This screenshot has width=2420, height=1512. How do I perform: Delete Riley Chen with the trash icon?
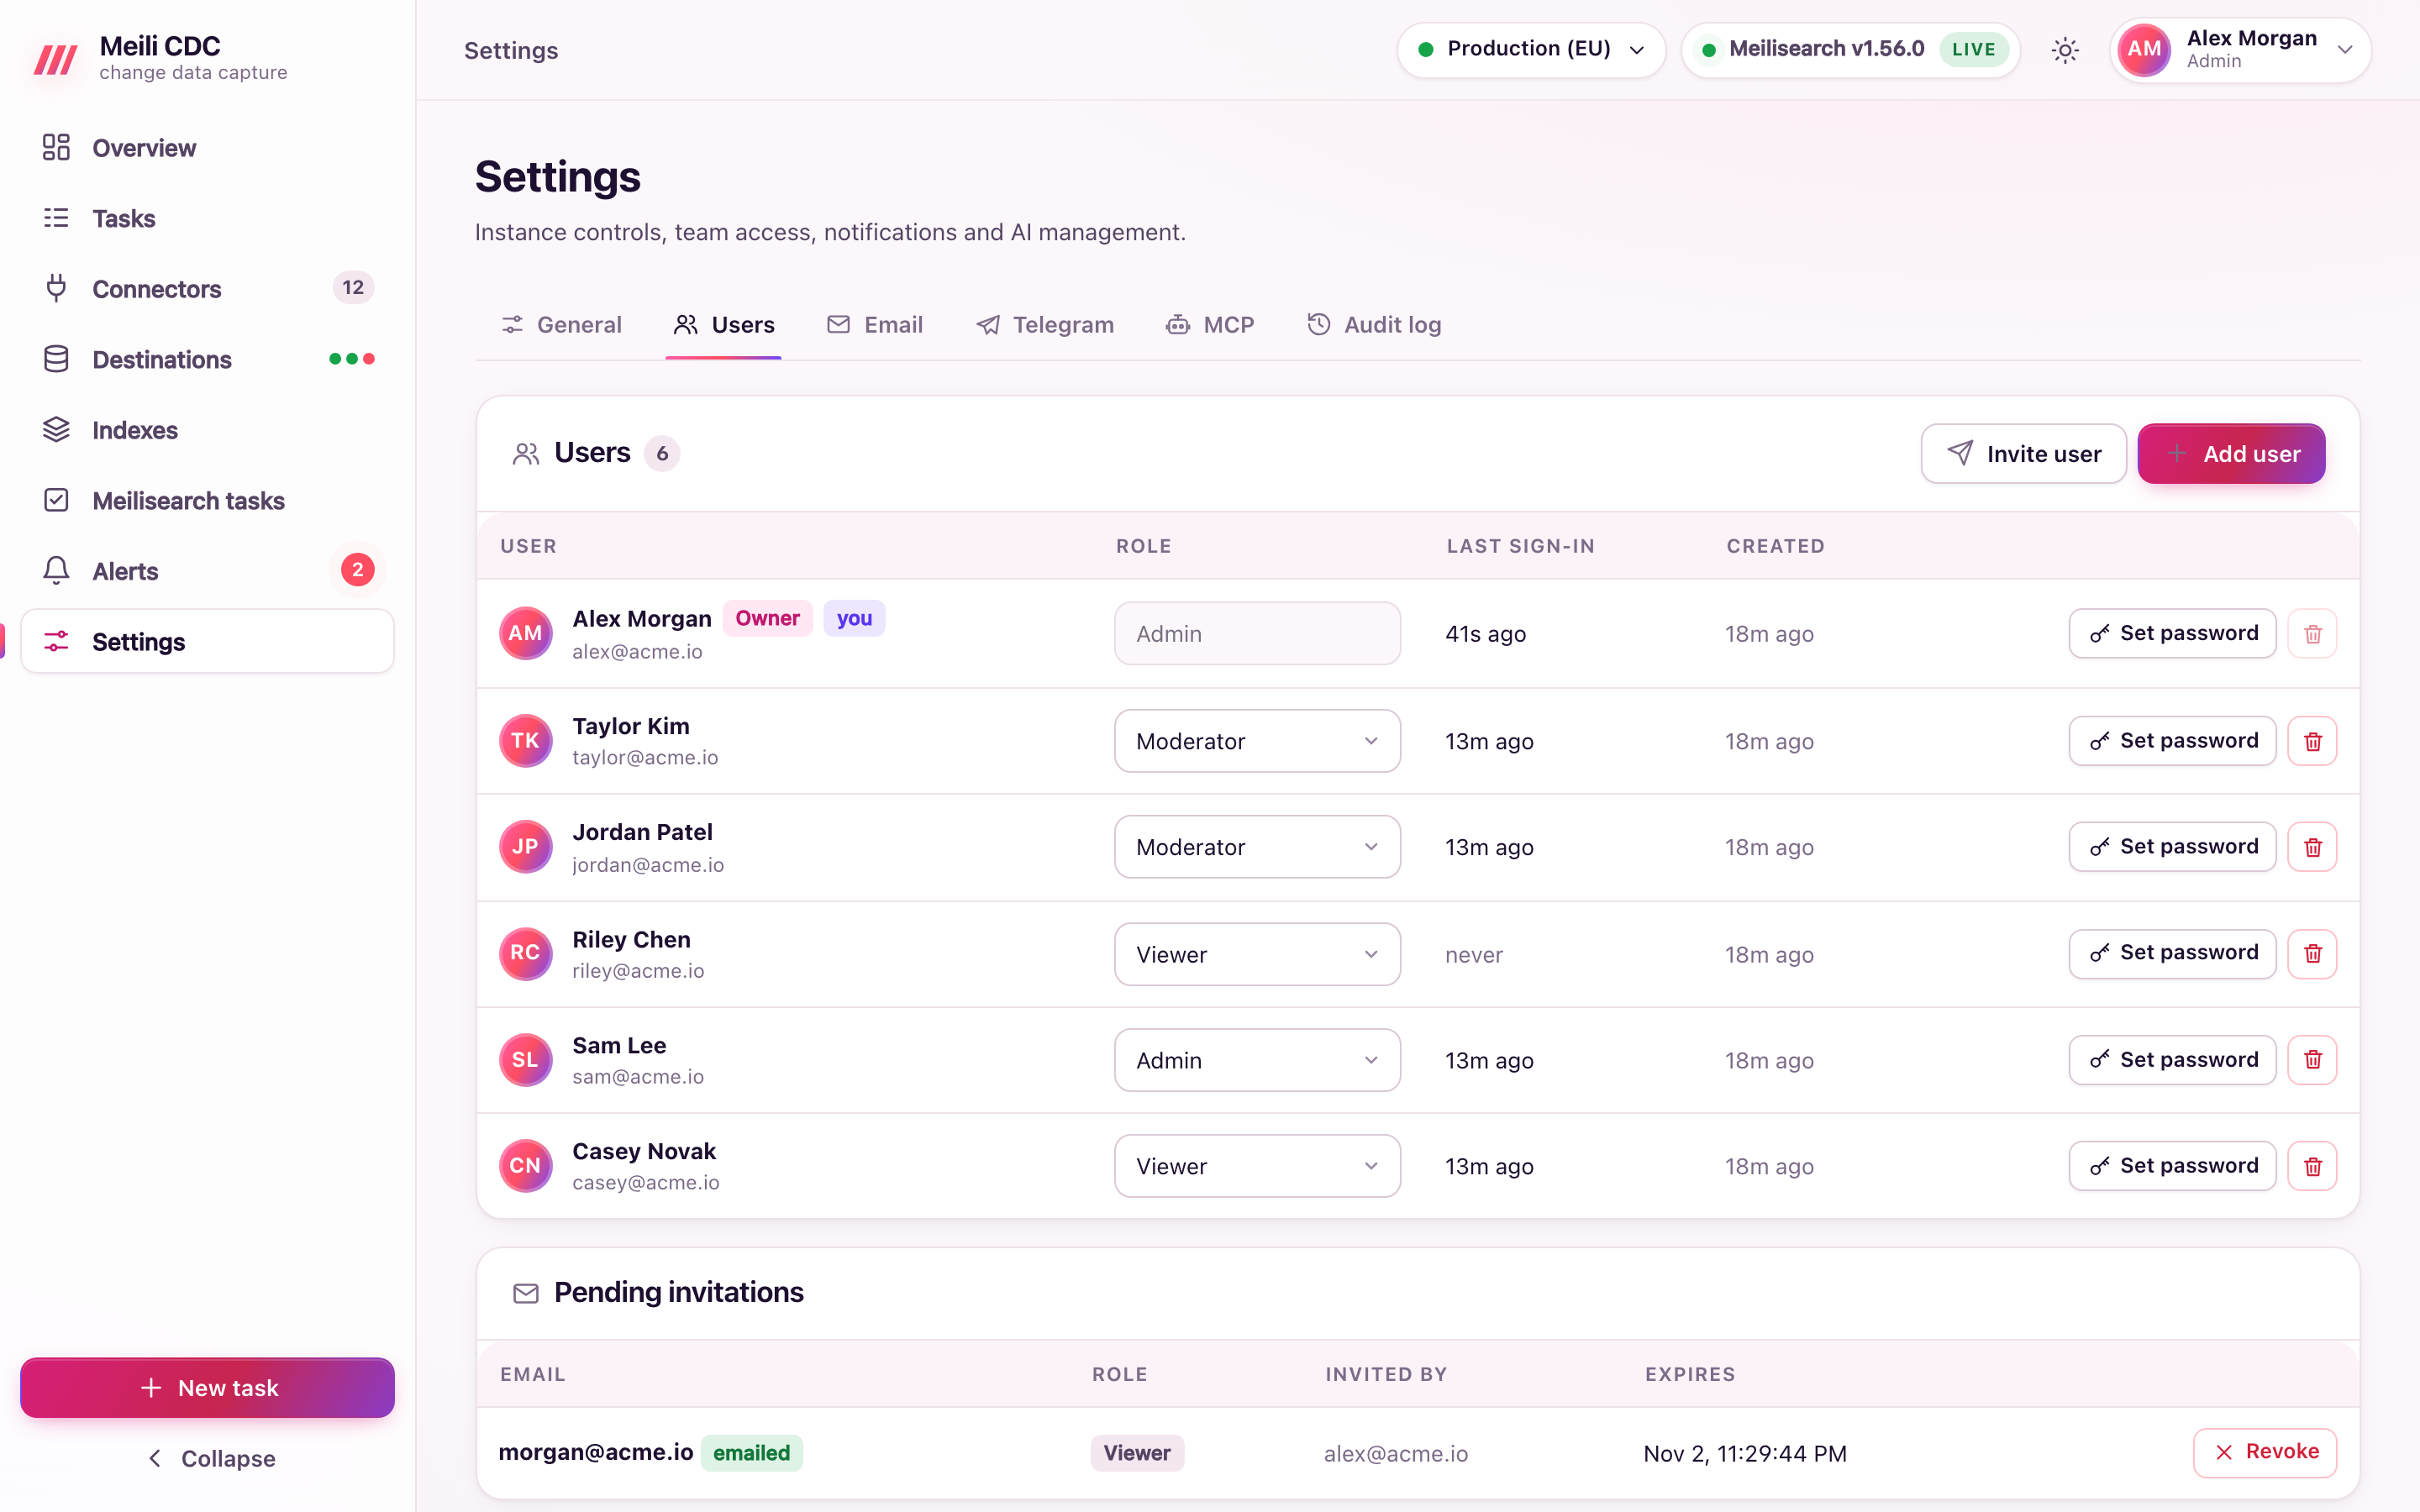click(x=2312, y=953)
